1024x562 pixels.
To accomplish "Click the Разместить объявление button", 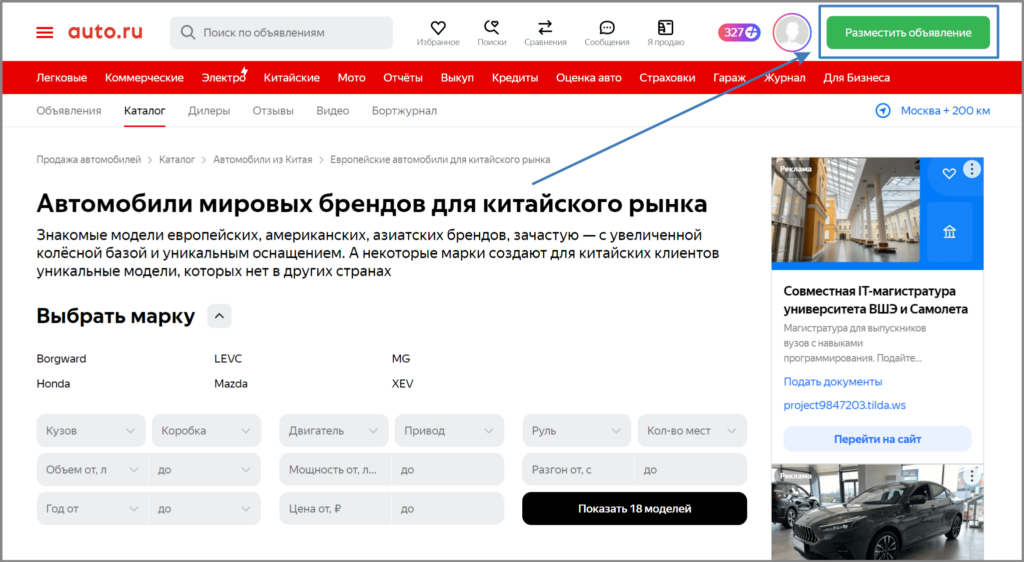I will click(x=907, y=33).
